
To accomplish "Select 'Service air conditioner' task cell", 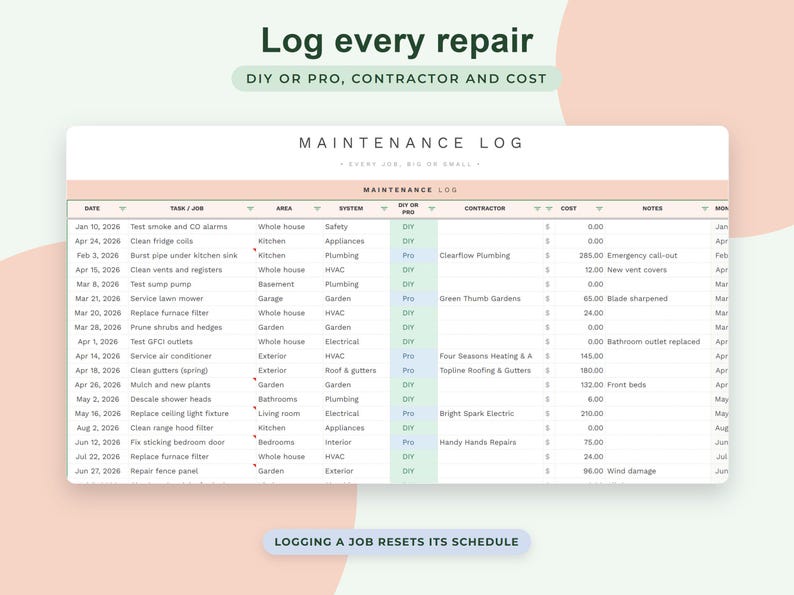I will tap(191, 356).
